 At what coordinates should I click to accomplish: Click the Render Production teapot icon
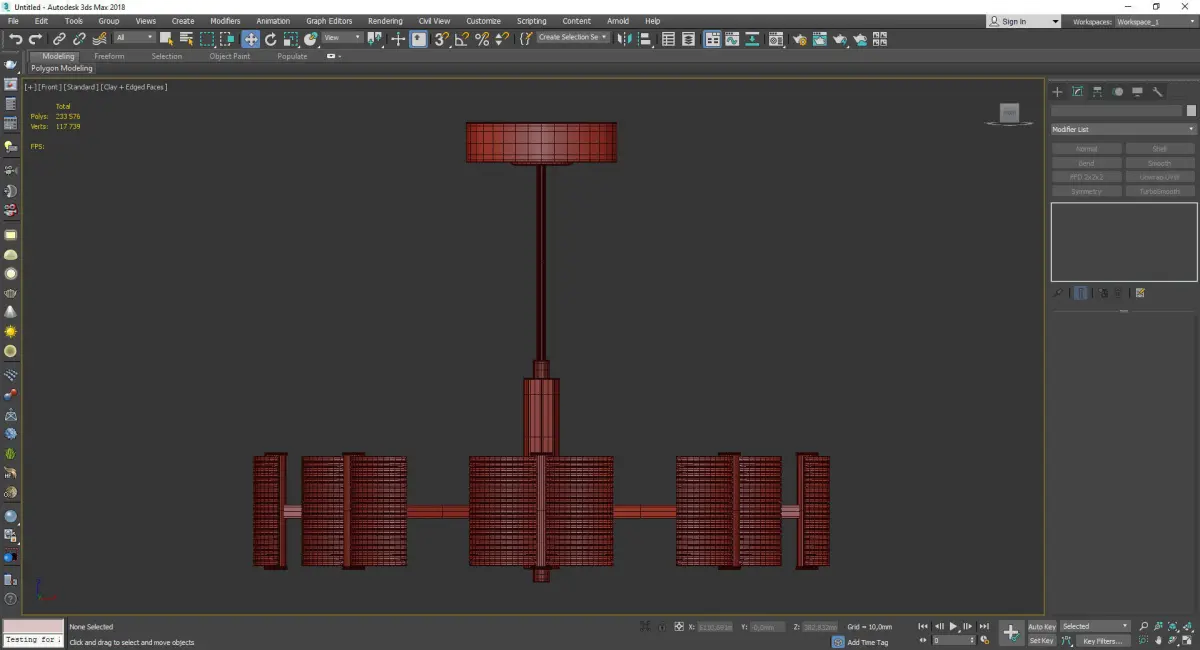point(840,39)
